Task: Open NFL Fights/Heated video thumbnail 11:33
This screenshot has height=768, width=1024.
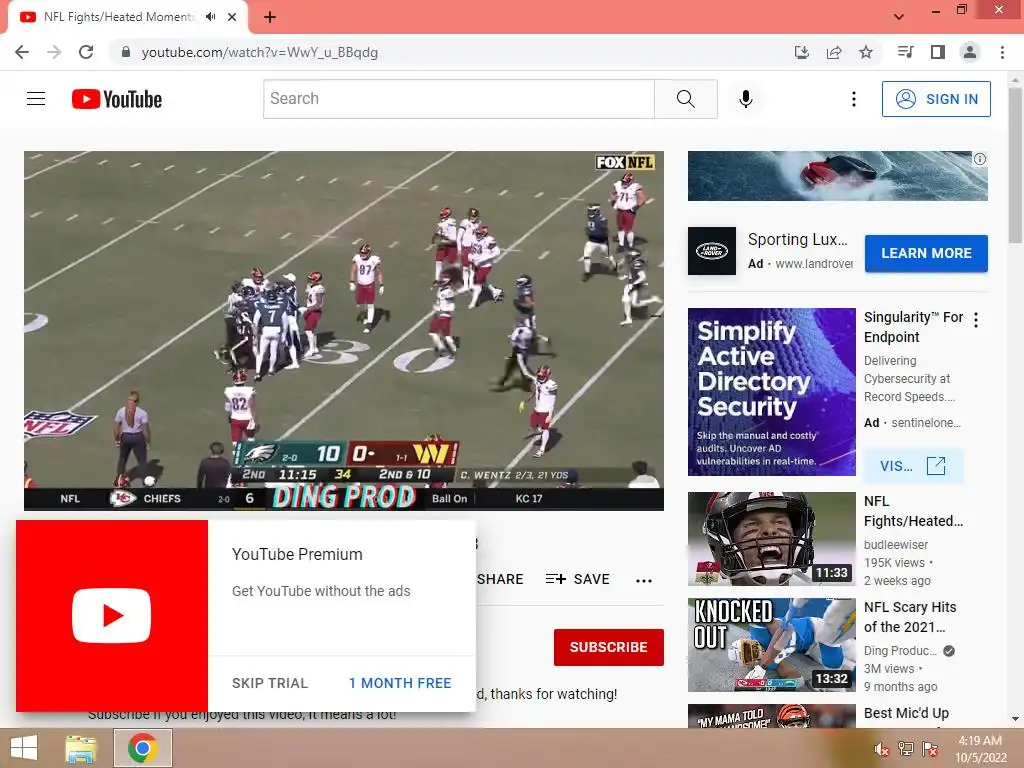Action: coord(772,539)
